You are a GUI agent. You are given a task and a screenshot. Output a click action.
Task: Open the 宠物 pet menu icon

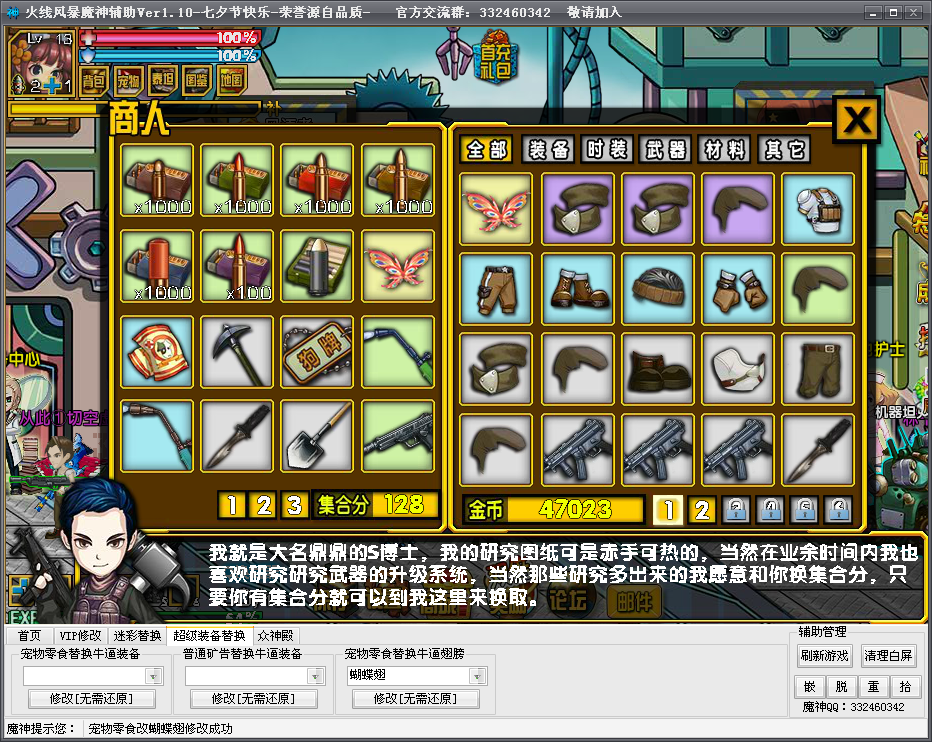tap(128, 80)
